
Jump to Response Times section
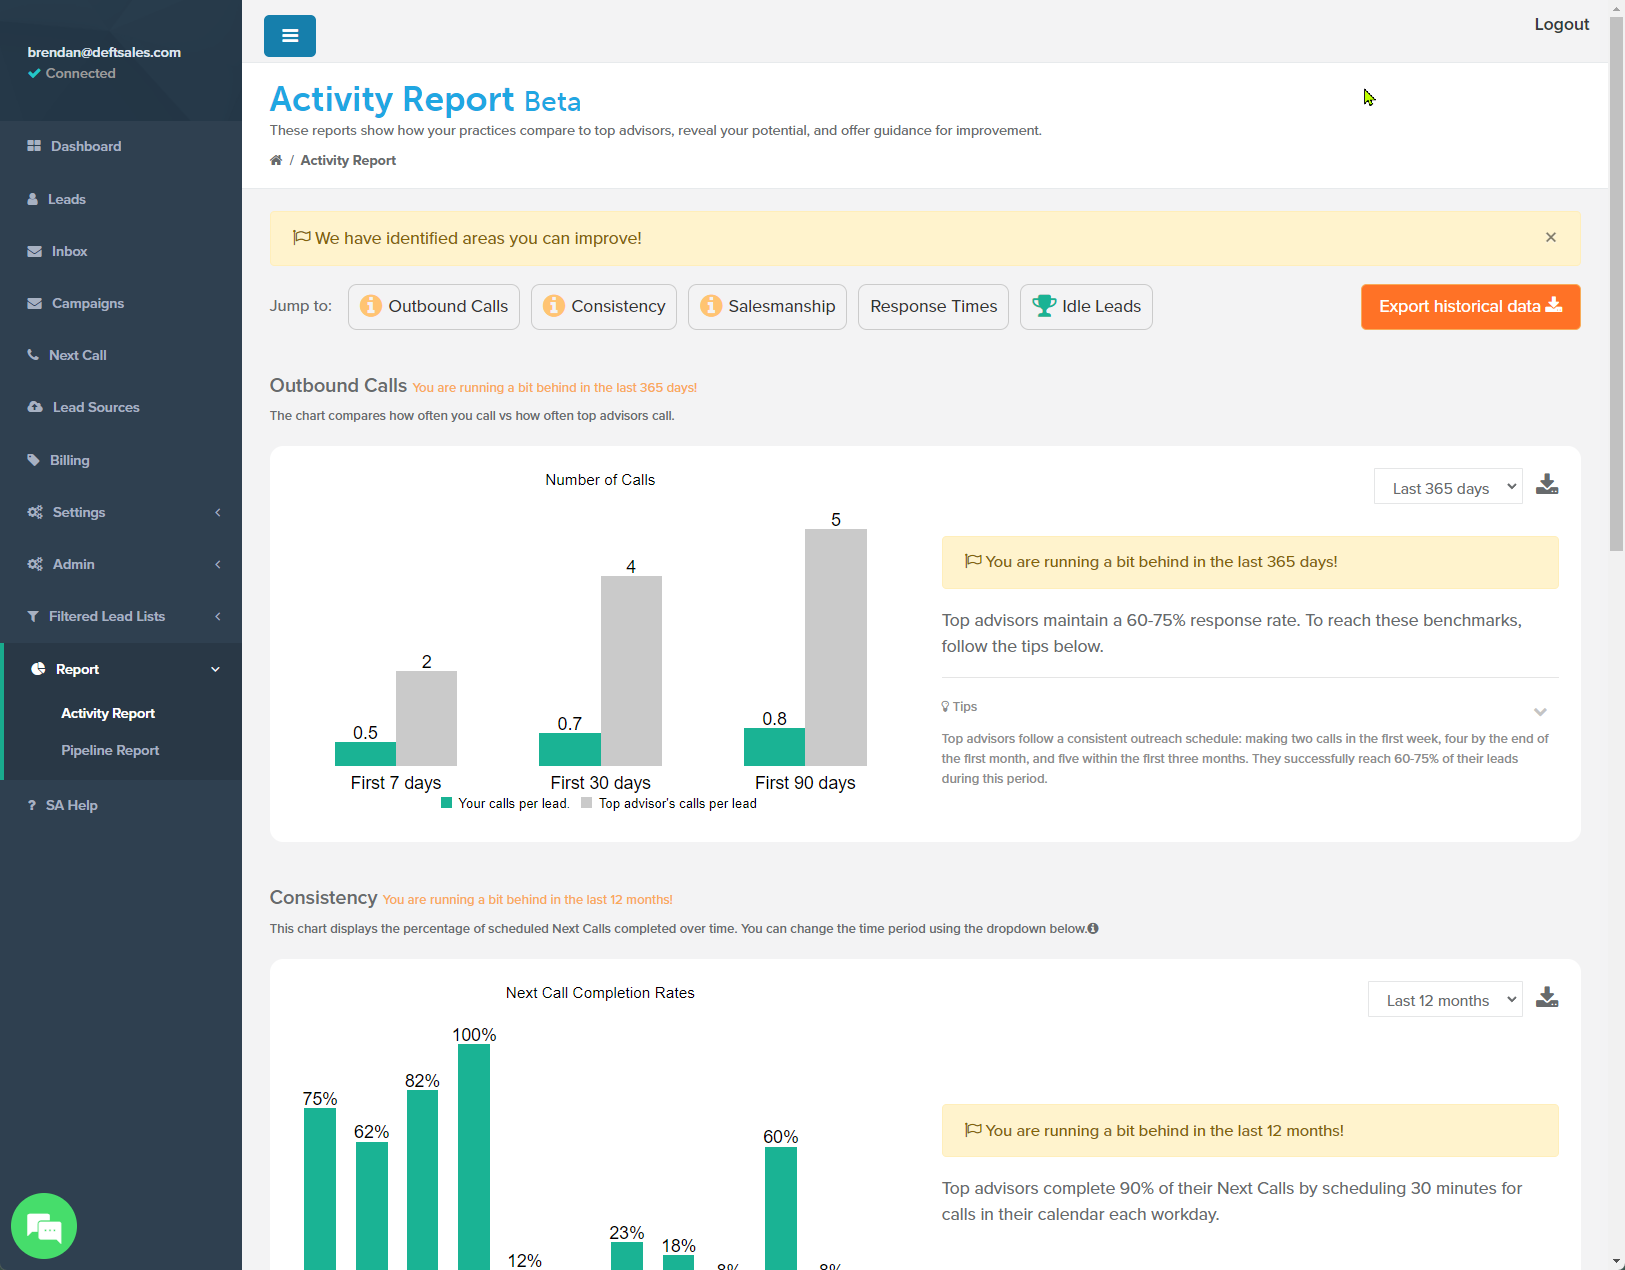pos(933,306)
